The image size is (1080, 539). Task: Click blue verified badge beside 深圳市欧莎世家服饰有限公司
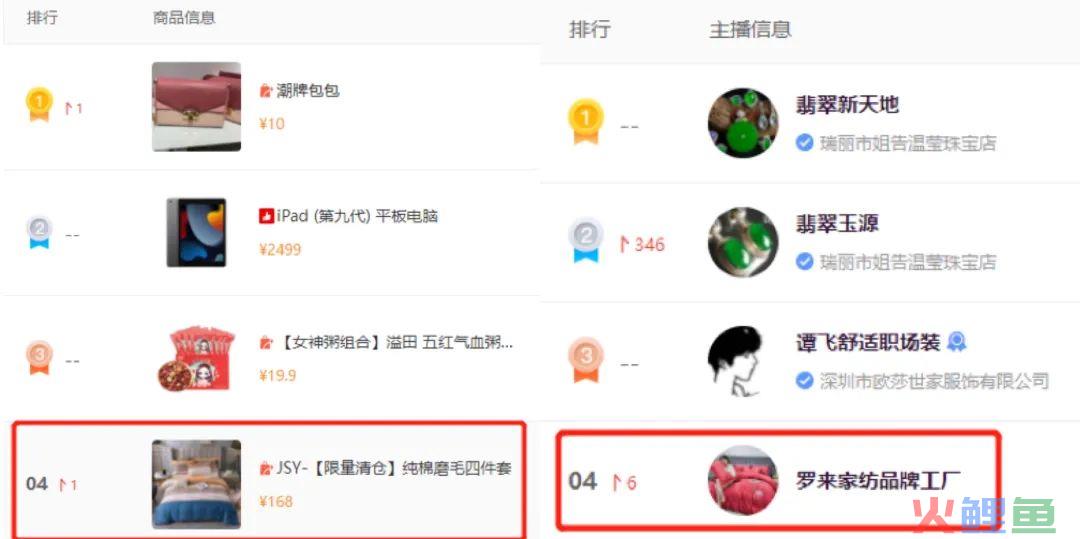point(804,380)
